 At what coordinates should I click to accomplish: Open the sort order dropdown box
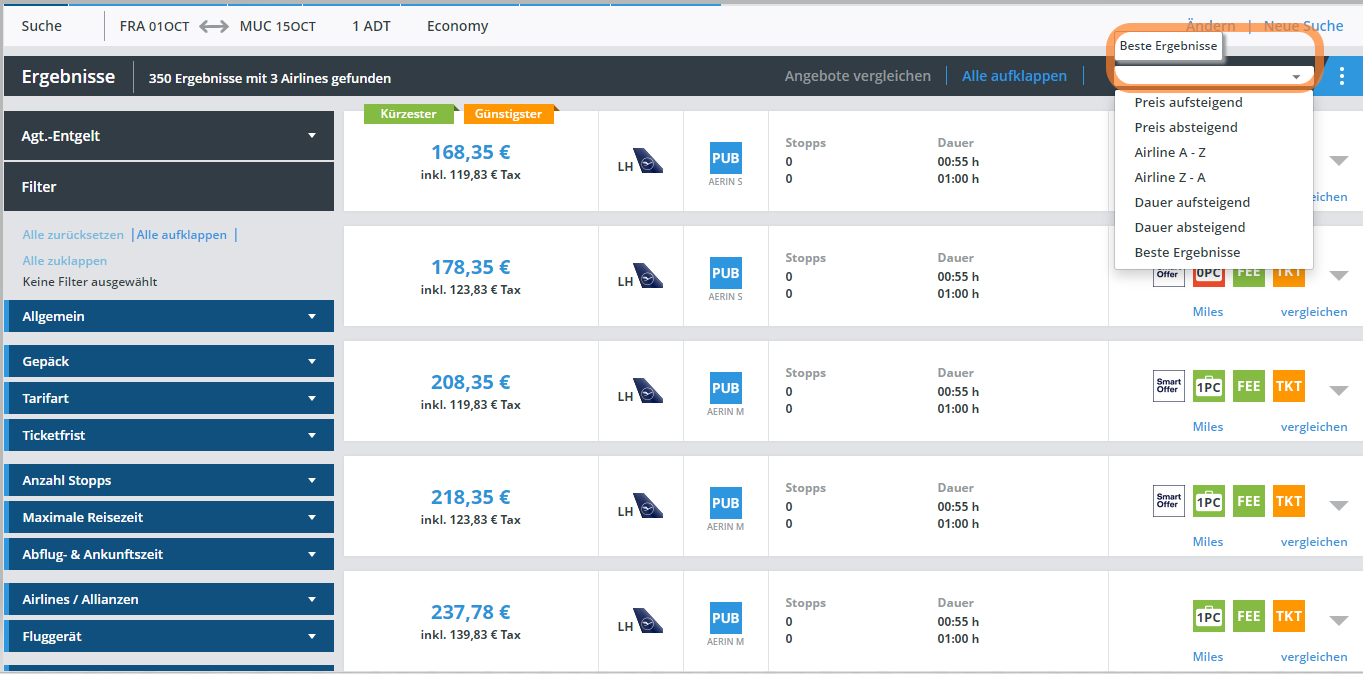1213,76
